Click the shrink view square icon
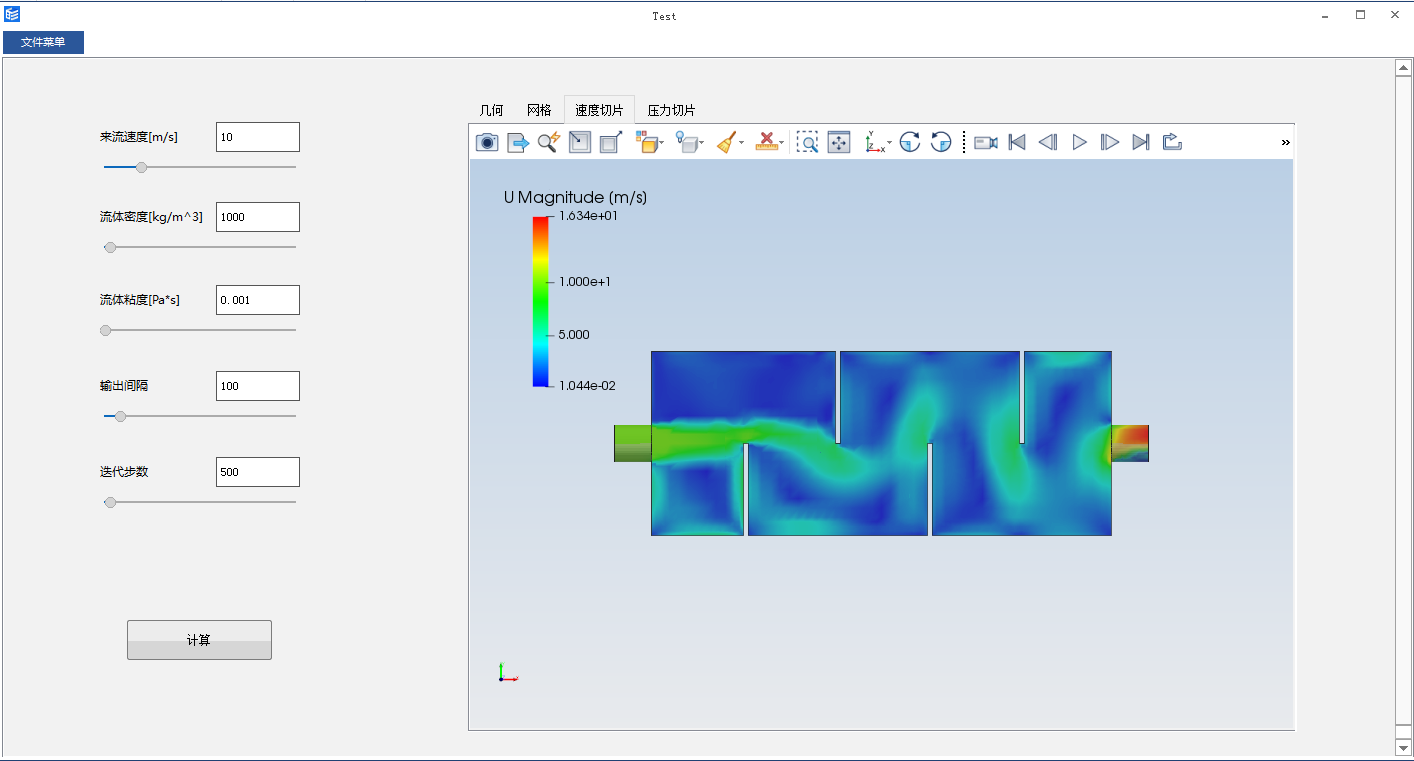 580,142
